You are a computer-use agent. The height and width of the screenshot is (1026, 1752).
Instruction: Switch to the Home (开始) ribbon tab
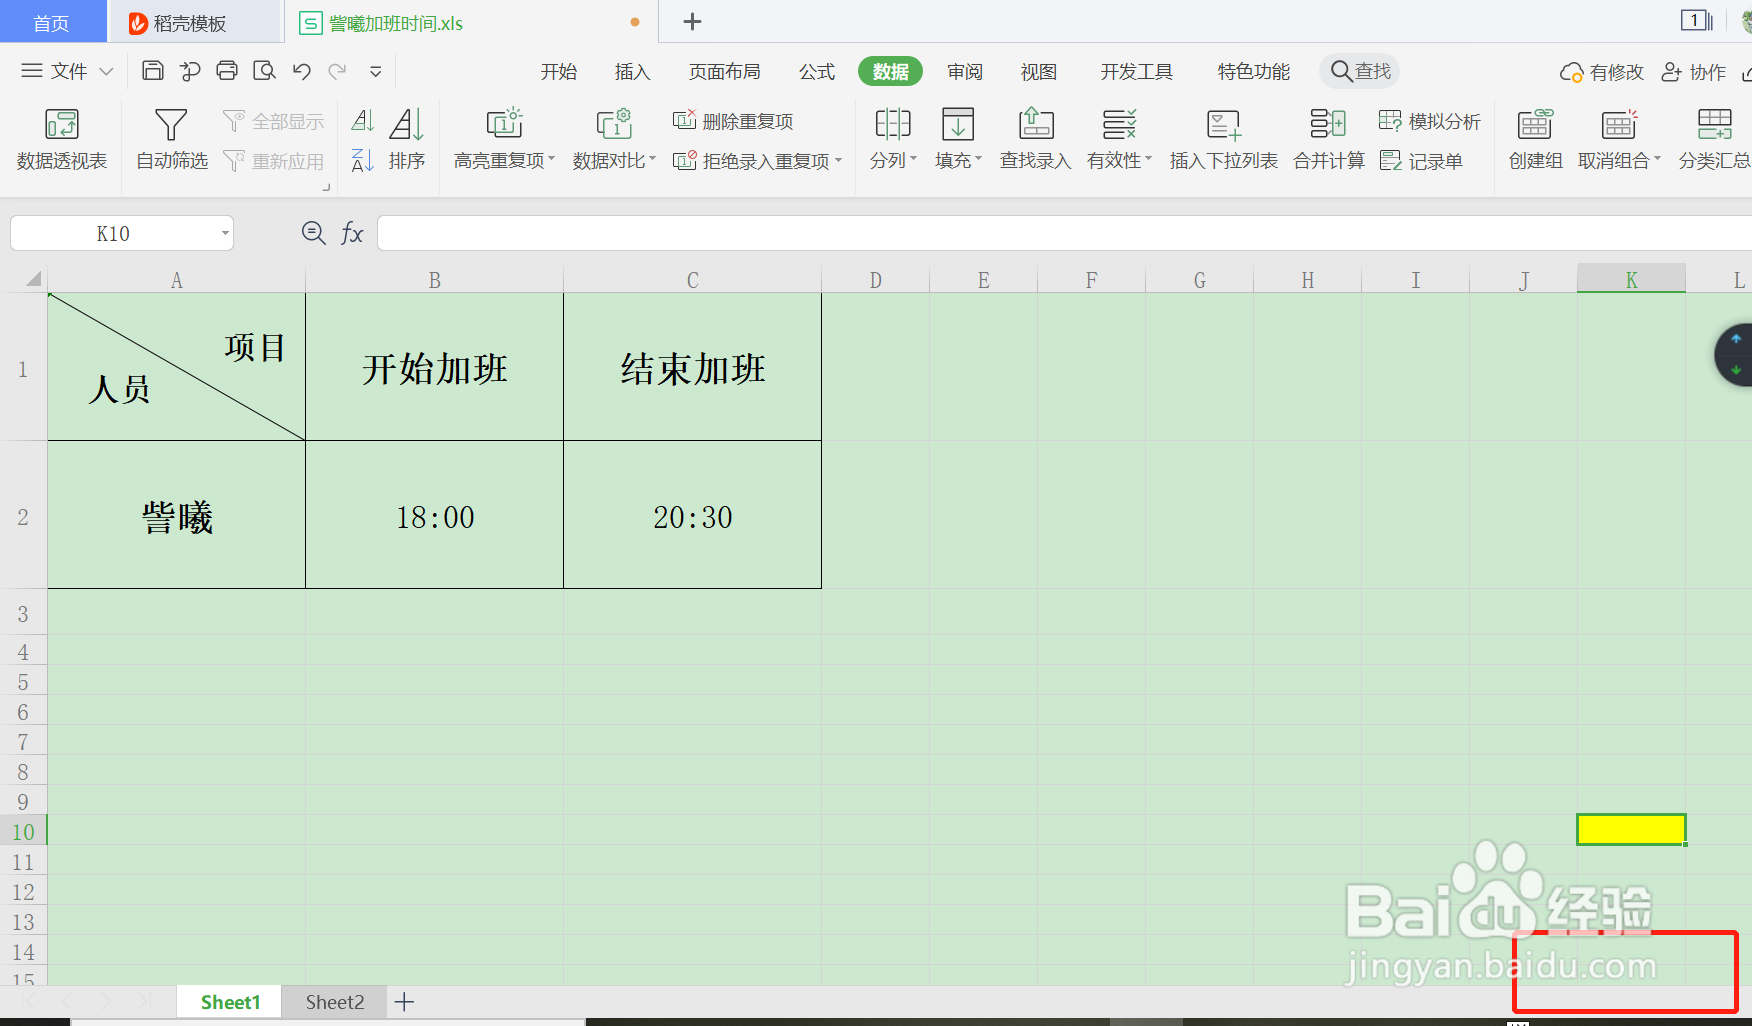[559, 71]
